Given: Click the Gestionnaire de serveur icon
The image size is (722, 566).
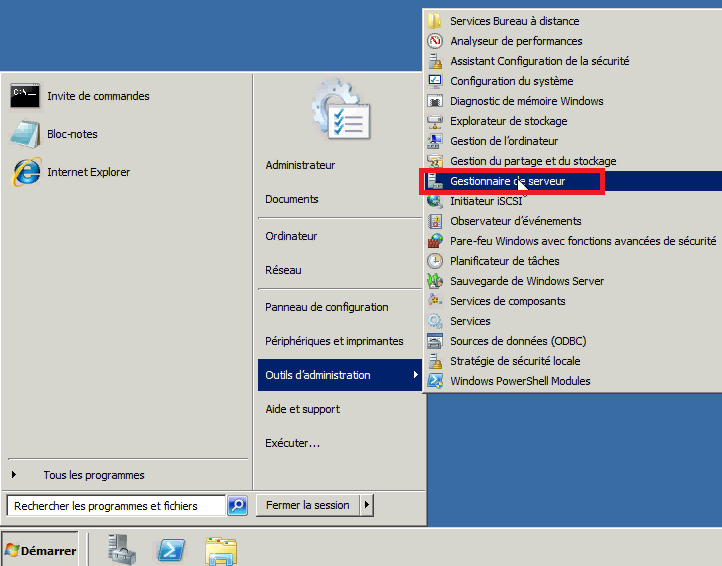Looking at the screenshot, I should pos(435,181).
